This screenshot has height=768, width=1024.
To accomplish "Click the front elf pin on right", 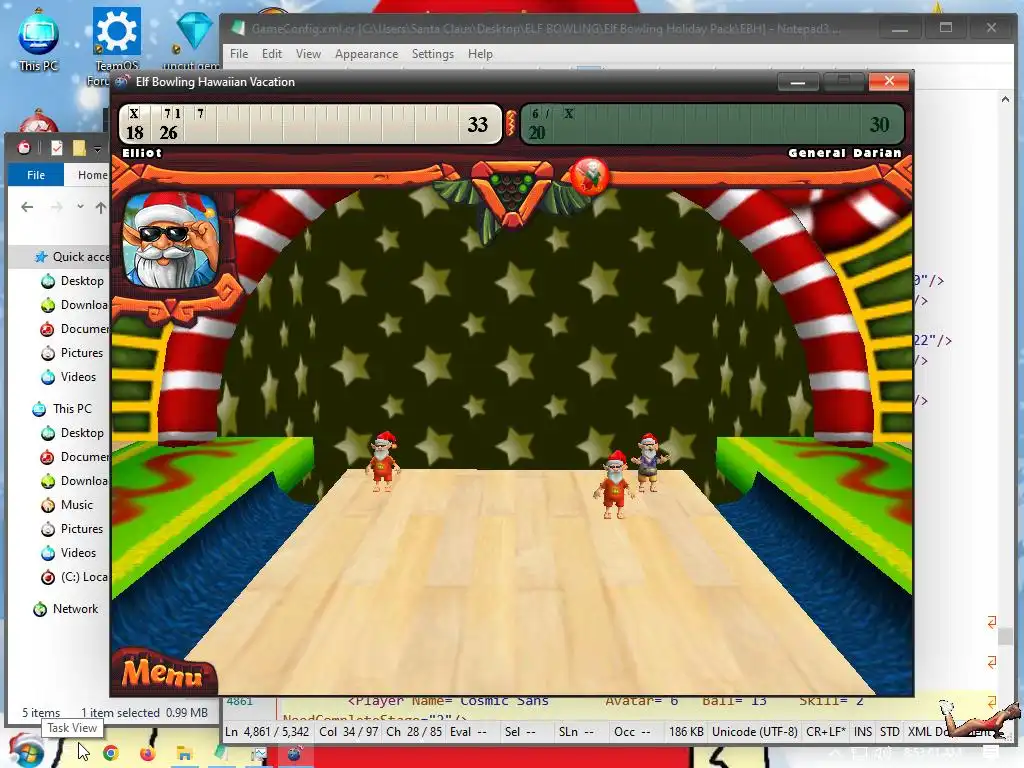I will (614, 485).
